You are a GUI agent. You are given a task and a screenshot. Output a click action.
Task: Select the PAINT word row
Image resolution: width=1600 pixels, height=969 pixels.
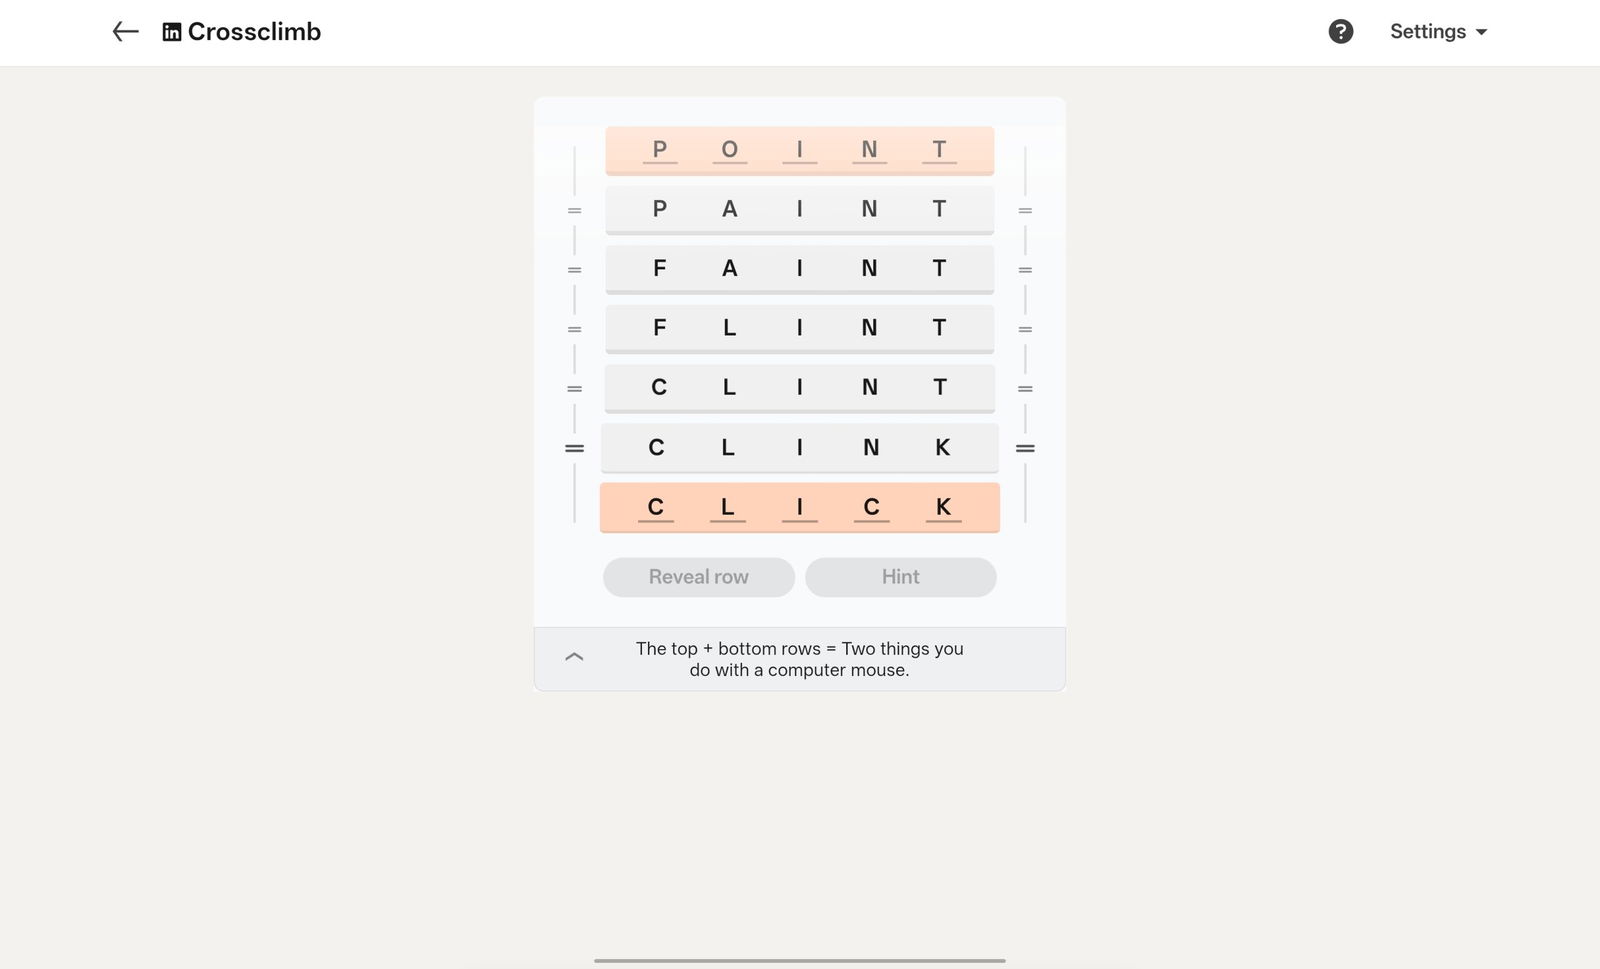(799, 209)
